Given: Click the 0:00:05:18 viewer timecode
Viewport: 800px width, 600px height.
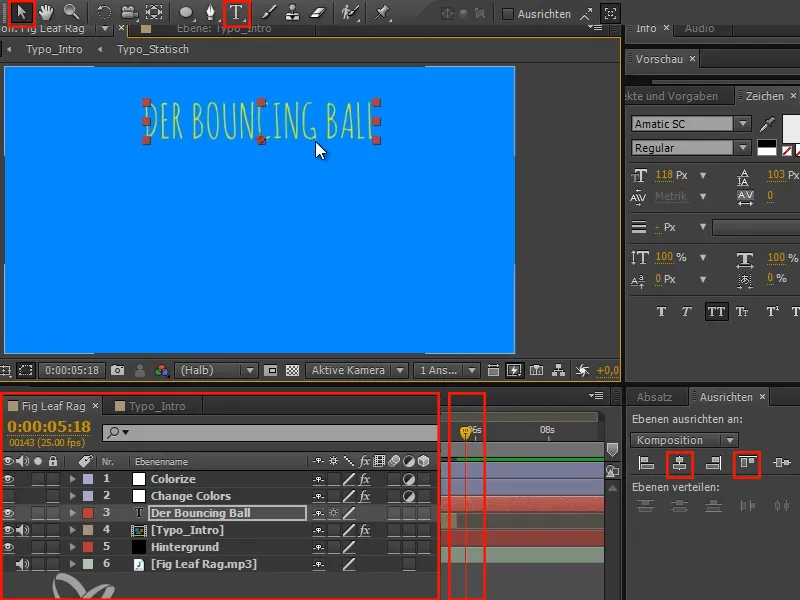Looking at the screenshot, I should click(72, 370).
